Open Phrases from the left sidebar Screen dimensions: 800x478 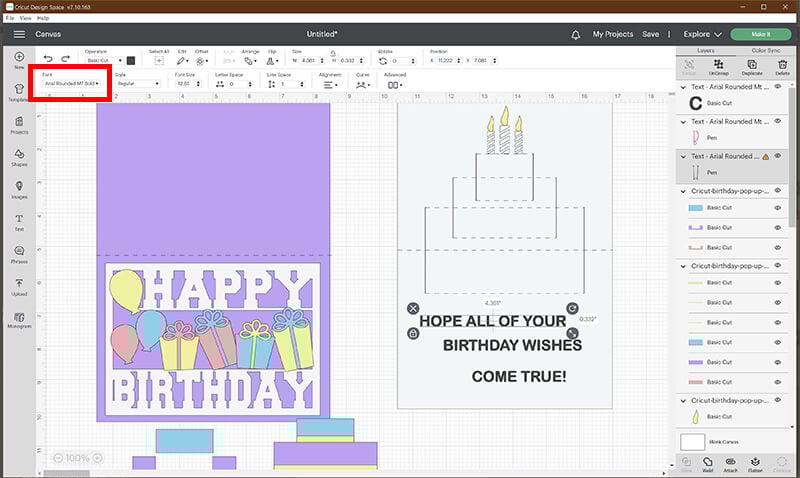19,250
